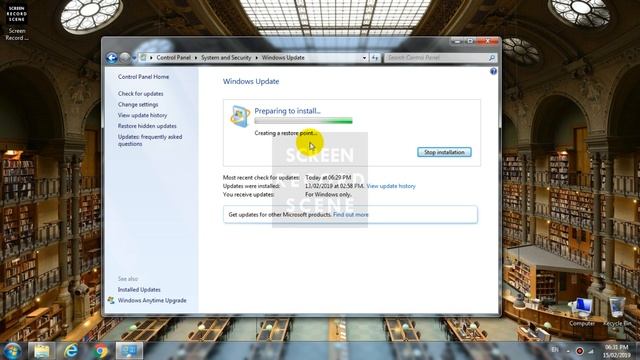
Task: Open Installed Updates
Action: (139, 290)
